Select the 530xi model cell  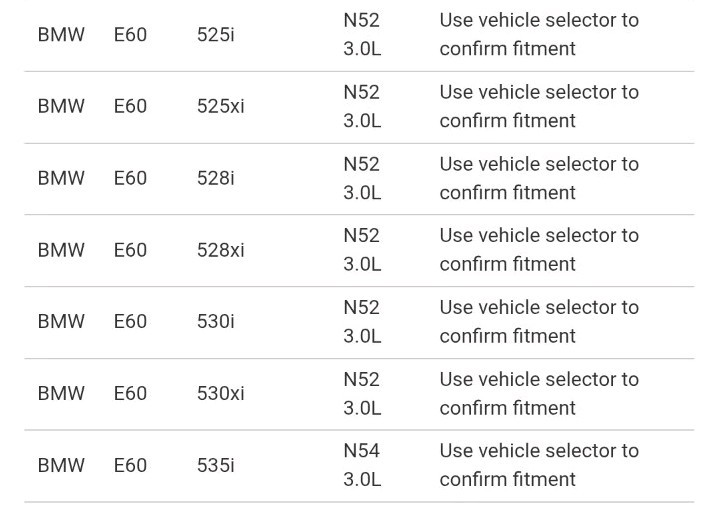[x=220, y=394]
